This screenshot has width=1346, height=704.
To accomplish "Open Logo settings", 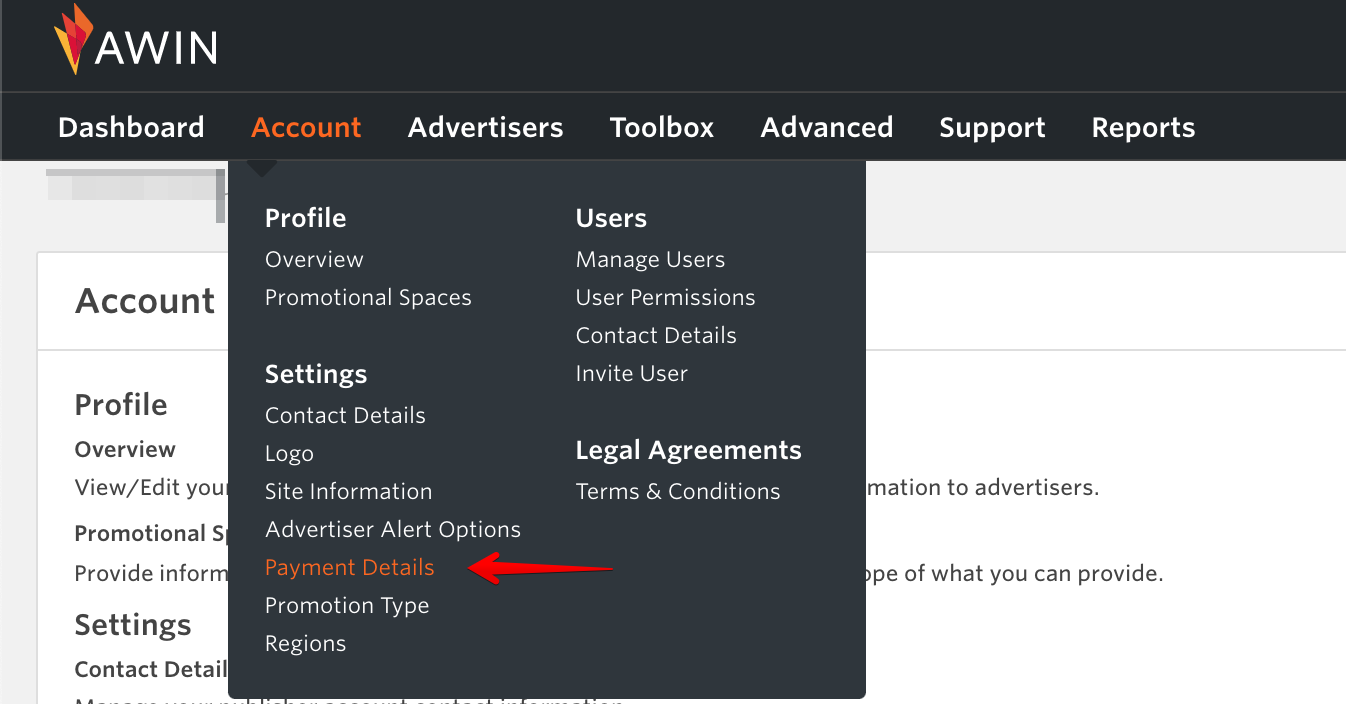I will click(x=289, y=454).
